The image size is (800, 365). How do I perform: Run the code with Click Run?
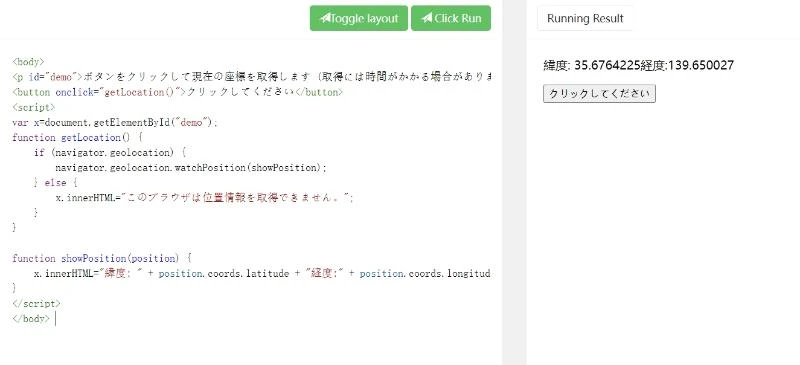pyautogui.click(x=451, y=18)
